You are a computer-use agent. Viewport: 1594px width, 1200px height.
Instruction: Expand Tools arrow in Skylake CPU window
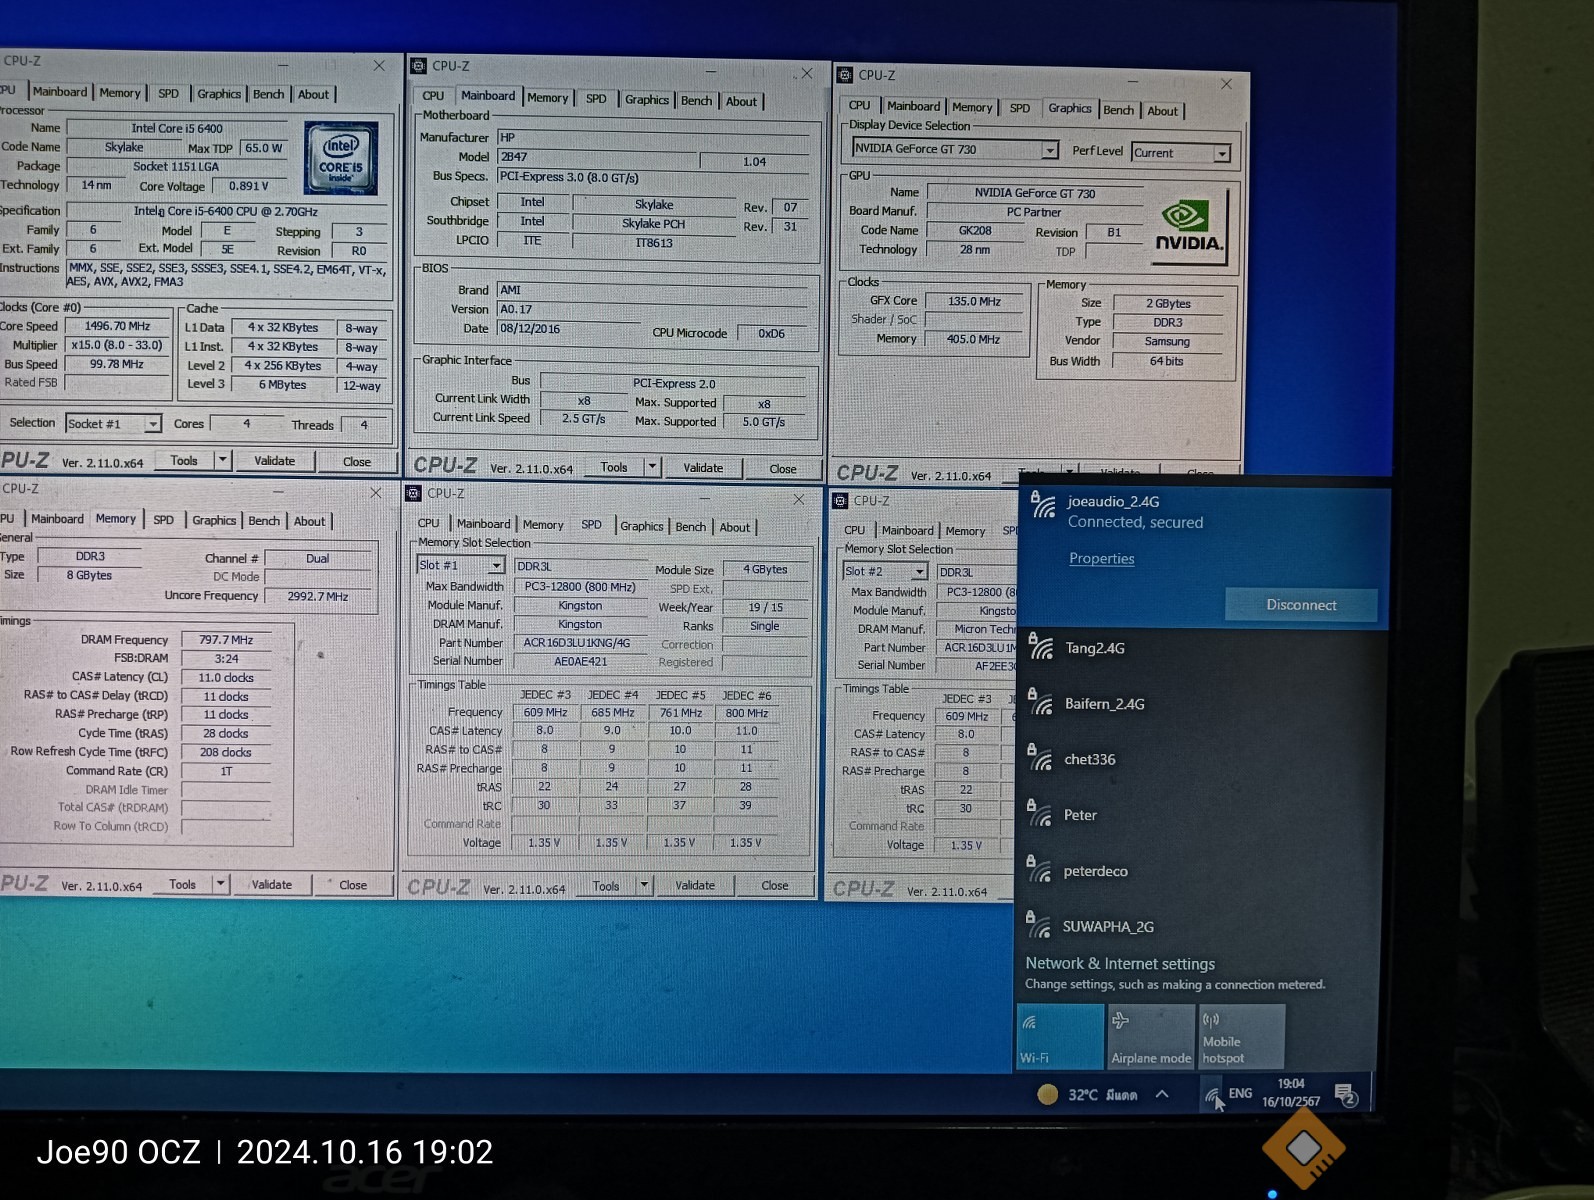(223, 461)
